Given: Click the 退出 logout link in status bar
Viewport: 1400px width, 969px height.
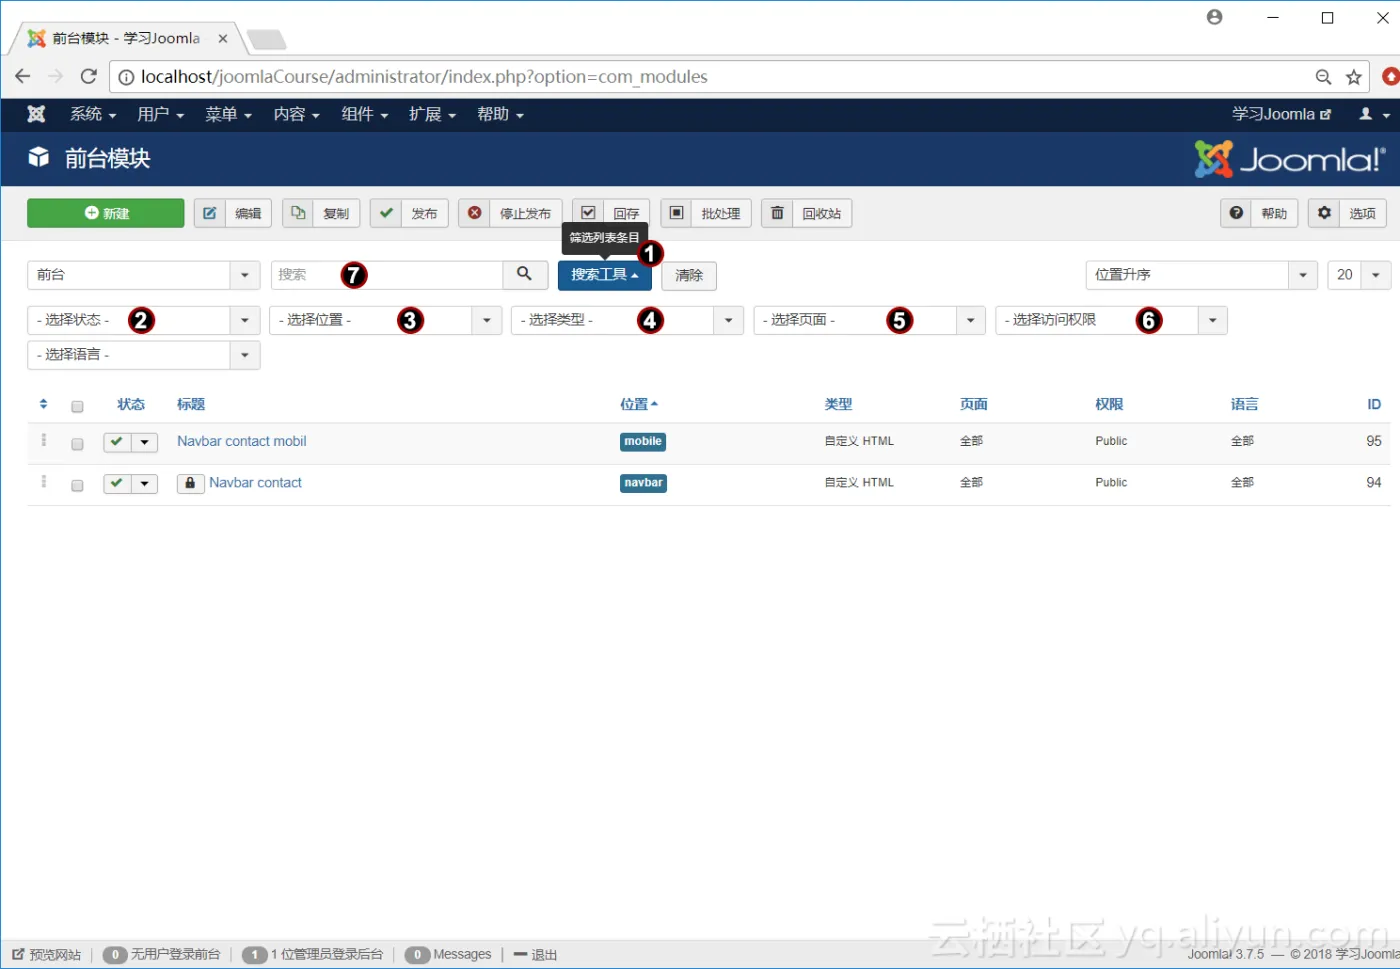Looking at the screenshot, I should pos(535,954).
